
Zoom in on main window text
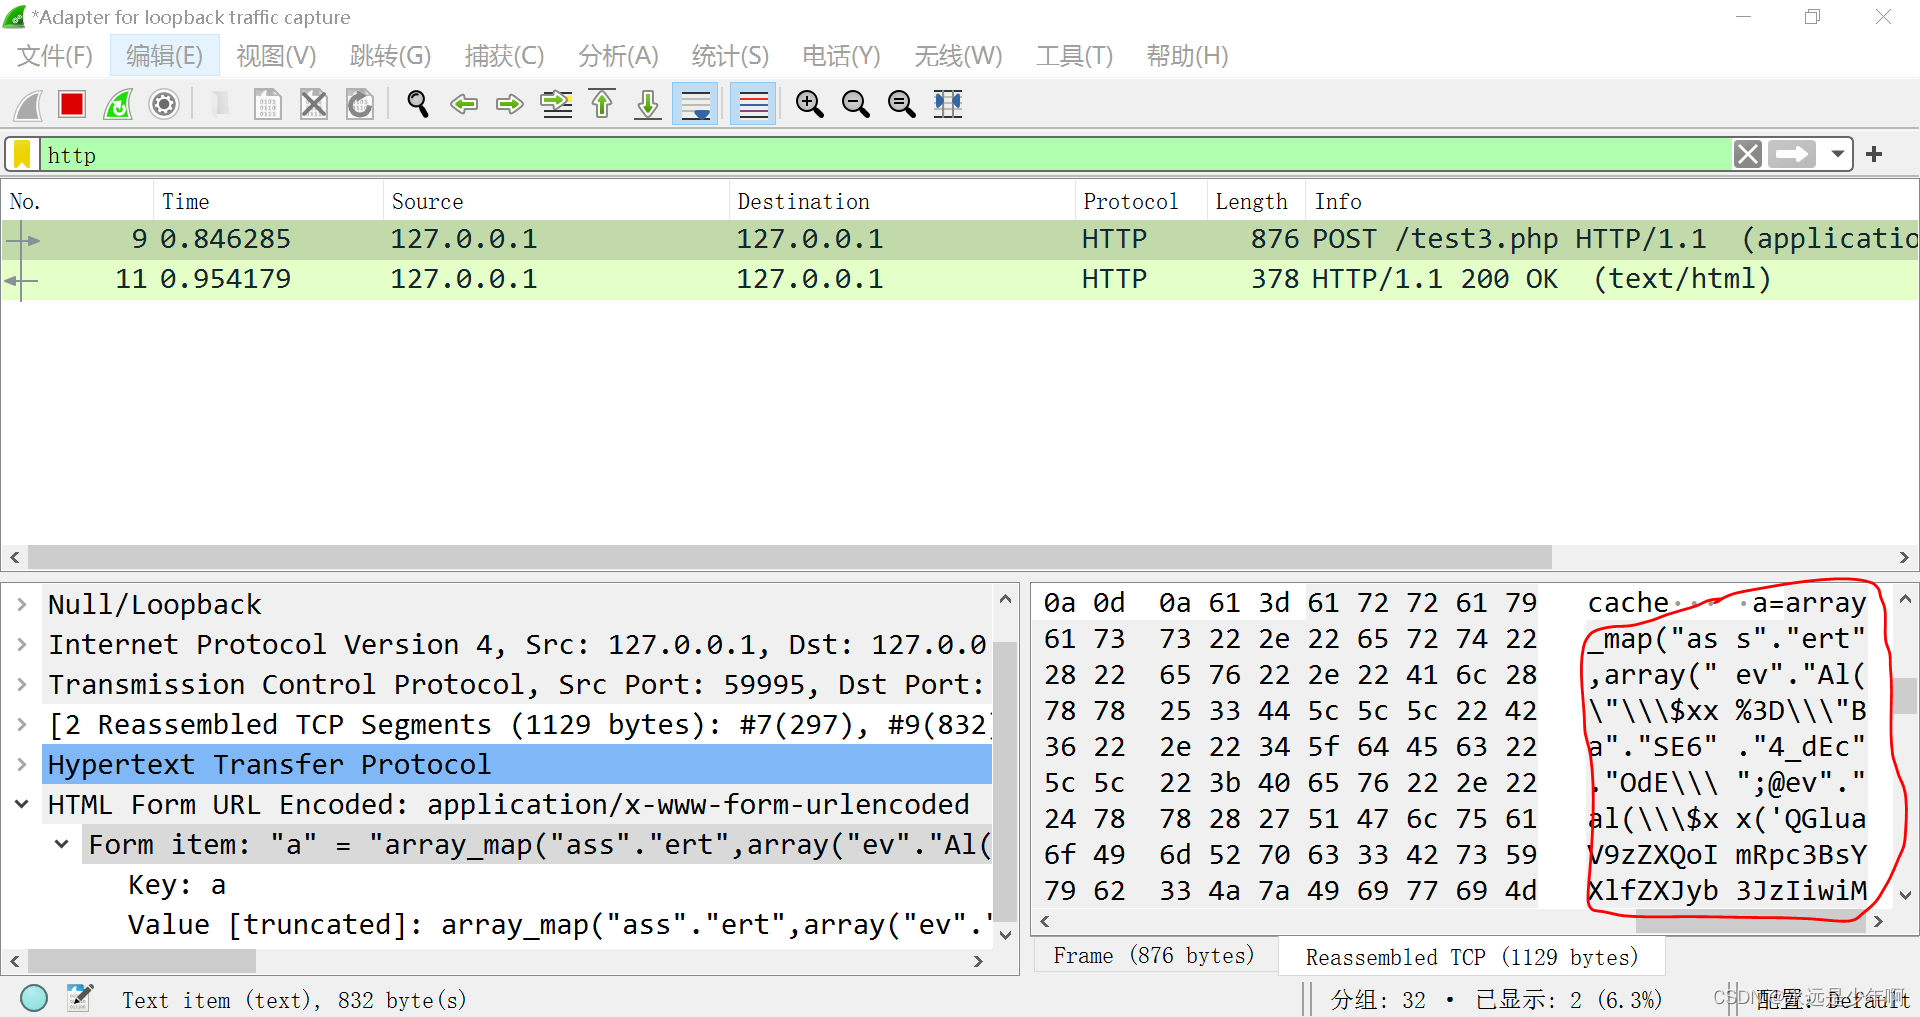click(810, 104)
